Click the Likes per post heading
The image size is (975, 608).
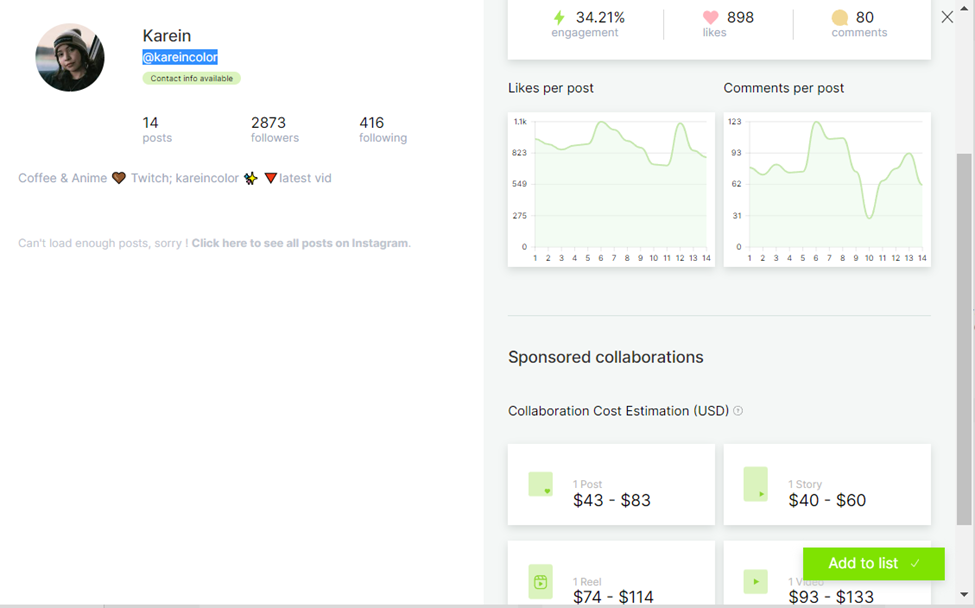550,88
